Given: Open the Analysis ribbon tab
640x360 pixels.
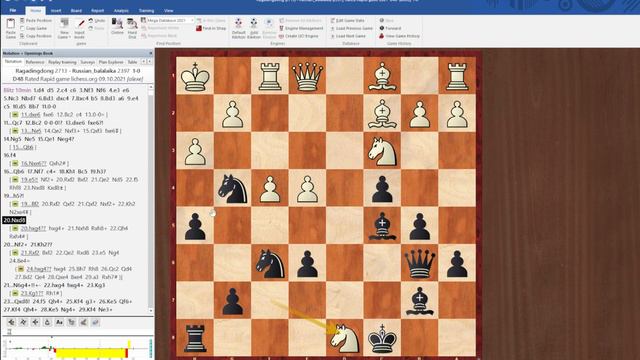Looking at the screenshot, I should pyautogui.click(x=121, y=11).
